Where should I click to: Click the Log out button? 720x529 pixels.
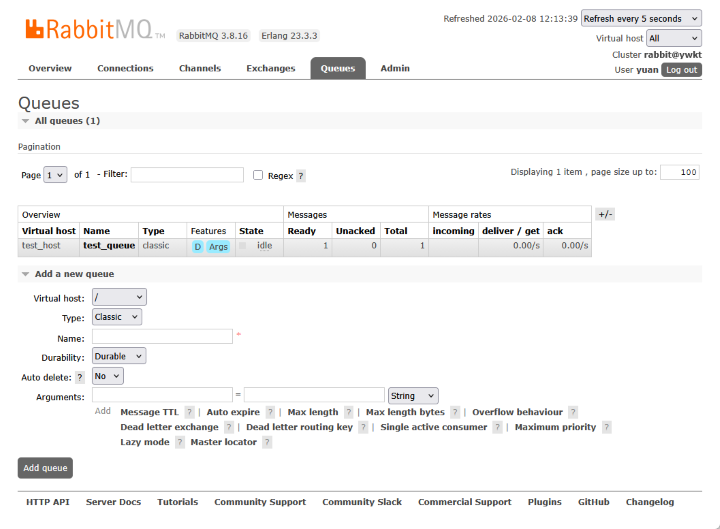(x=681, y=70)
